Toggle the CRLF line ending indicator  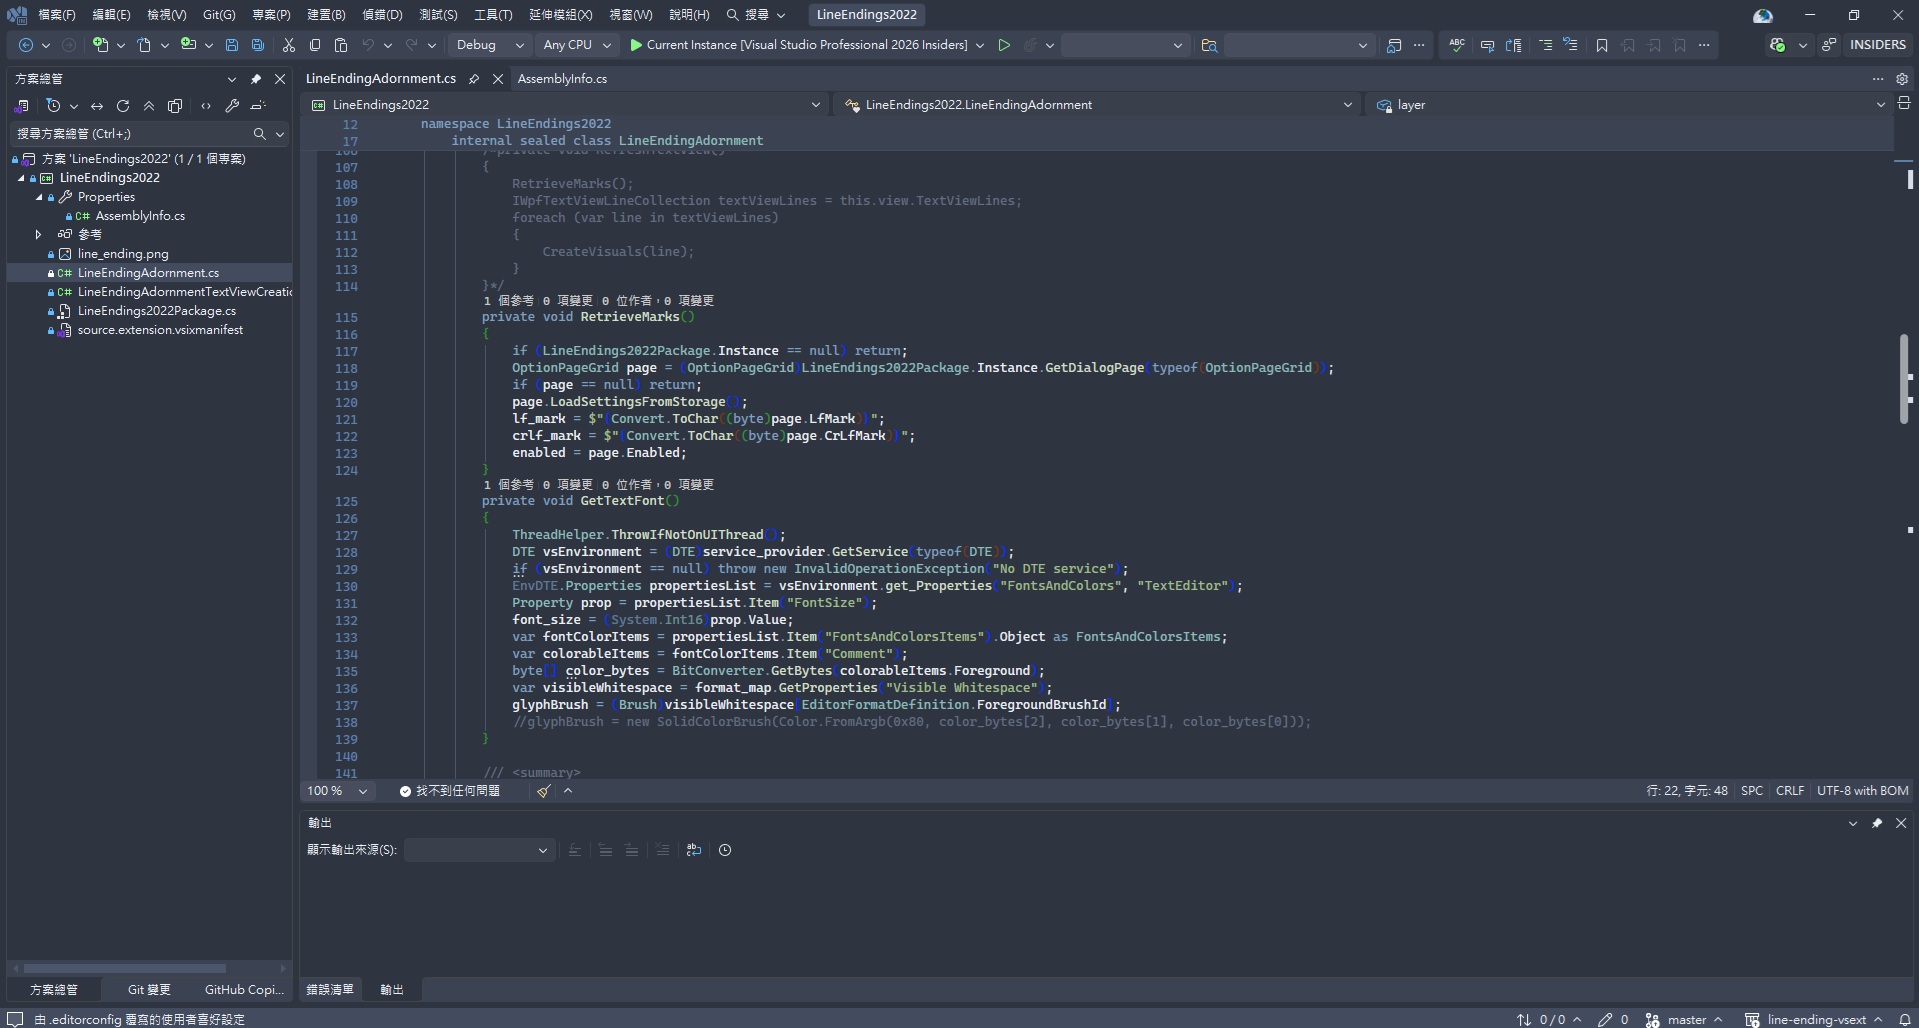tap(1788, 790)
